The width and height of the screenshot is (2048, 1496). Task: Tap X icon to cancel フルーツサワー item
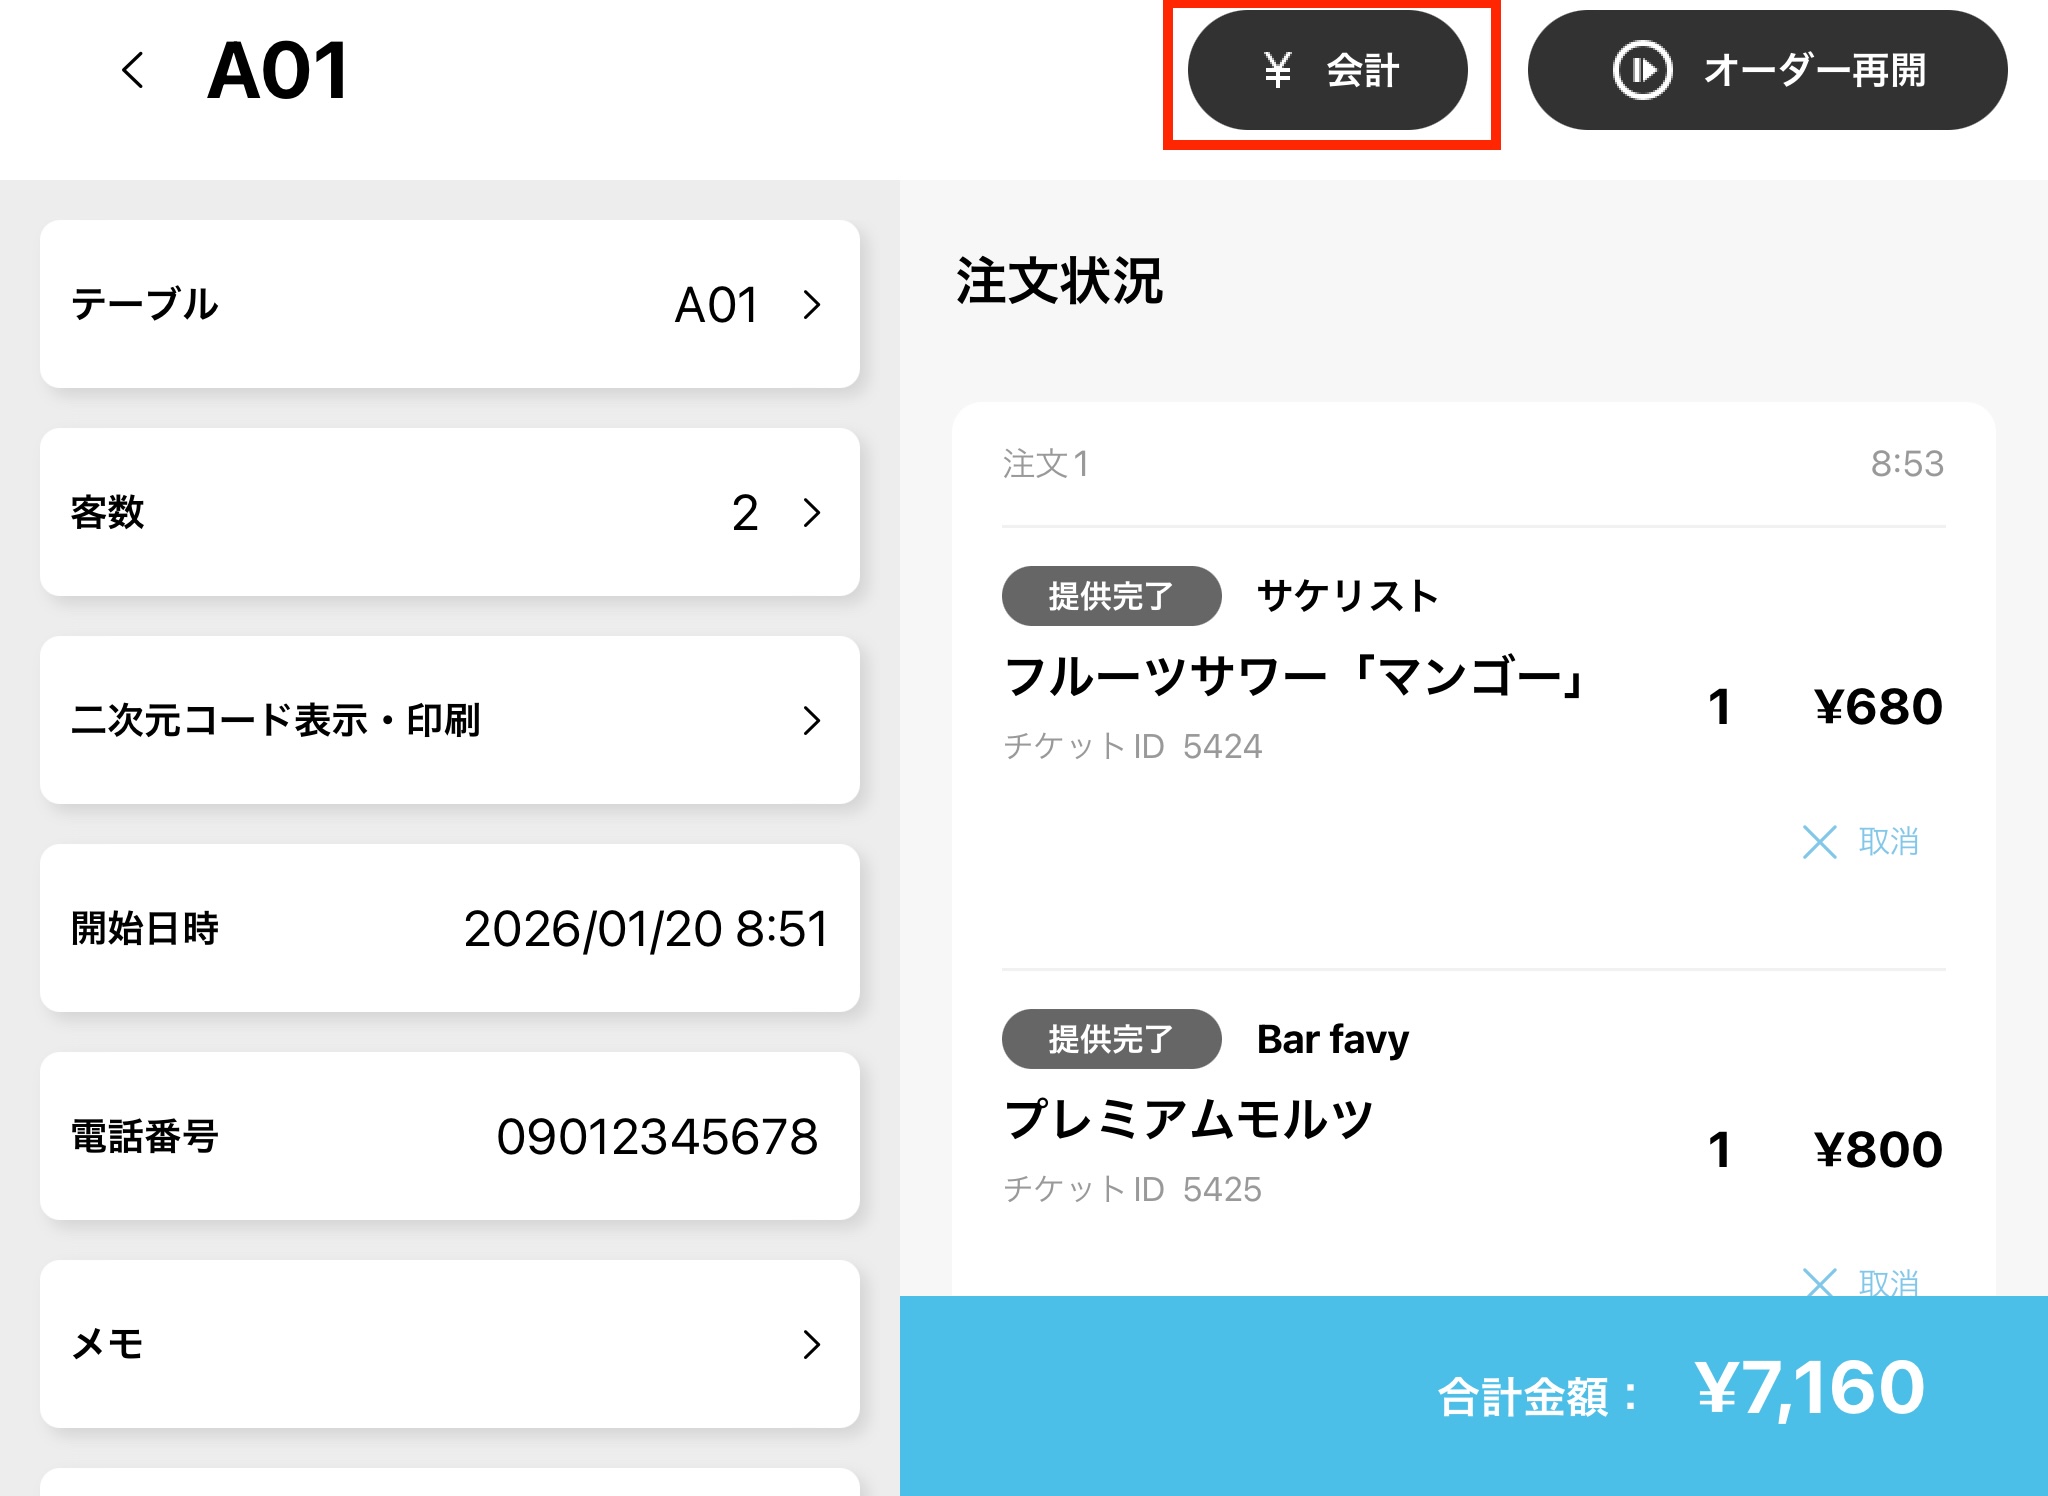[1819, 842]
